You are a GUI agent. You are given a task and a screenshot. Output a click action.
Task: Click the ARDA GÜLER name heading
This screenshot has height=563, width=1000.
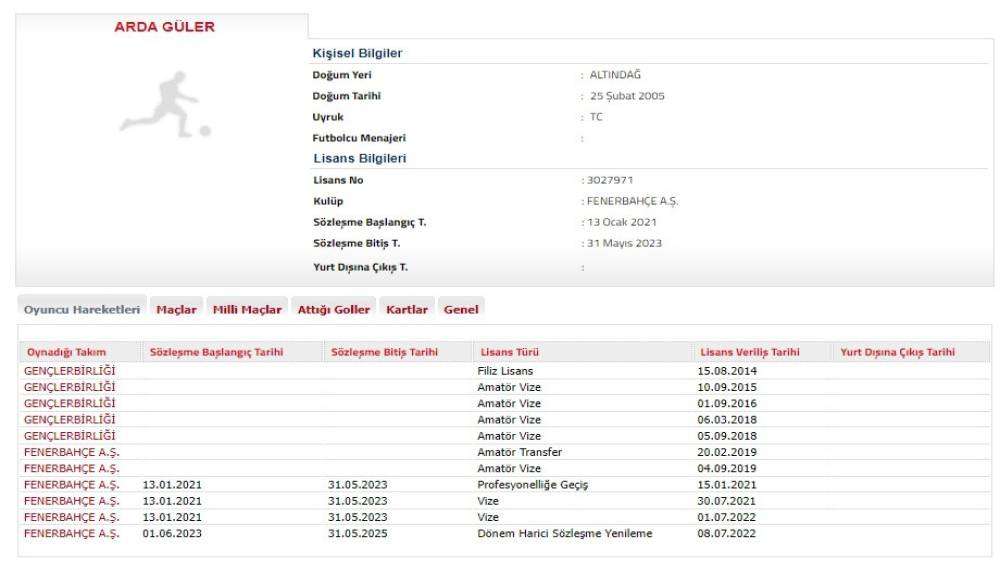pos(162,27)
